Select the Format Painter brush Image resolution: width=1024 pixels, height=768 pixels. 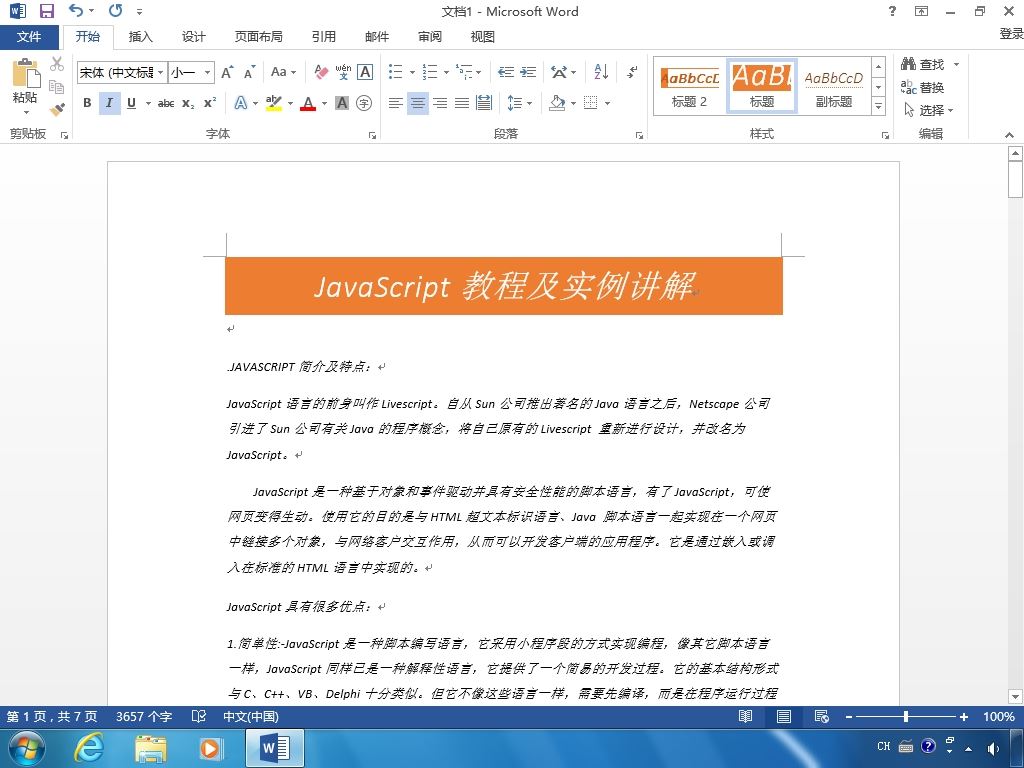point(57,109)
